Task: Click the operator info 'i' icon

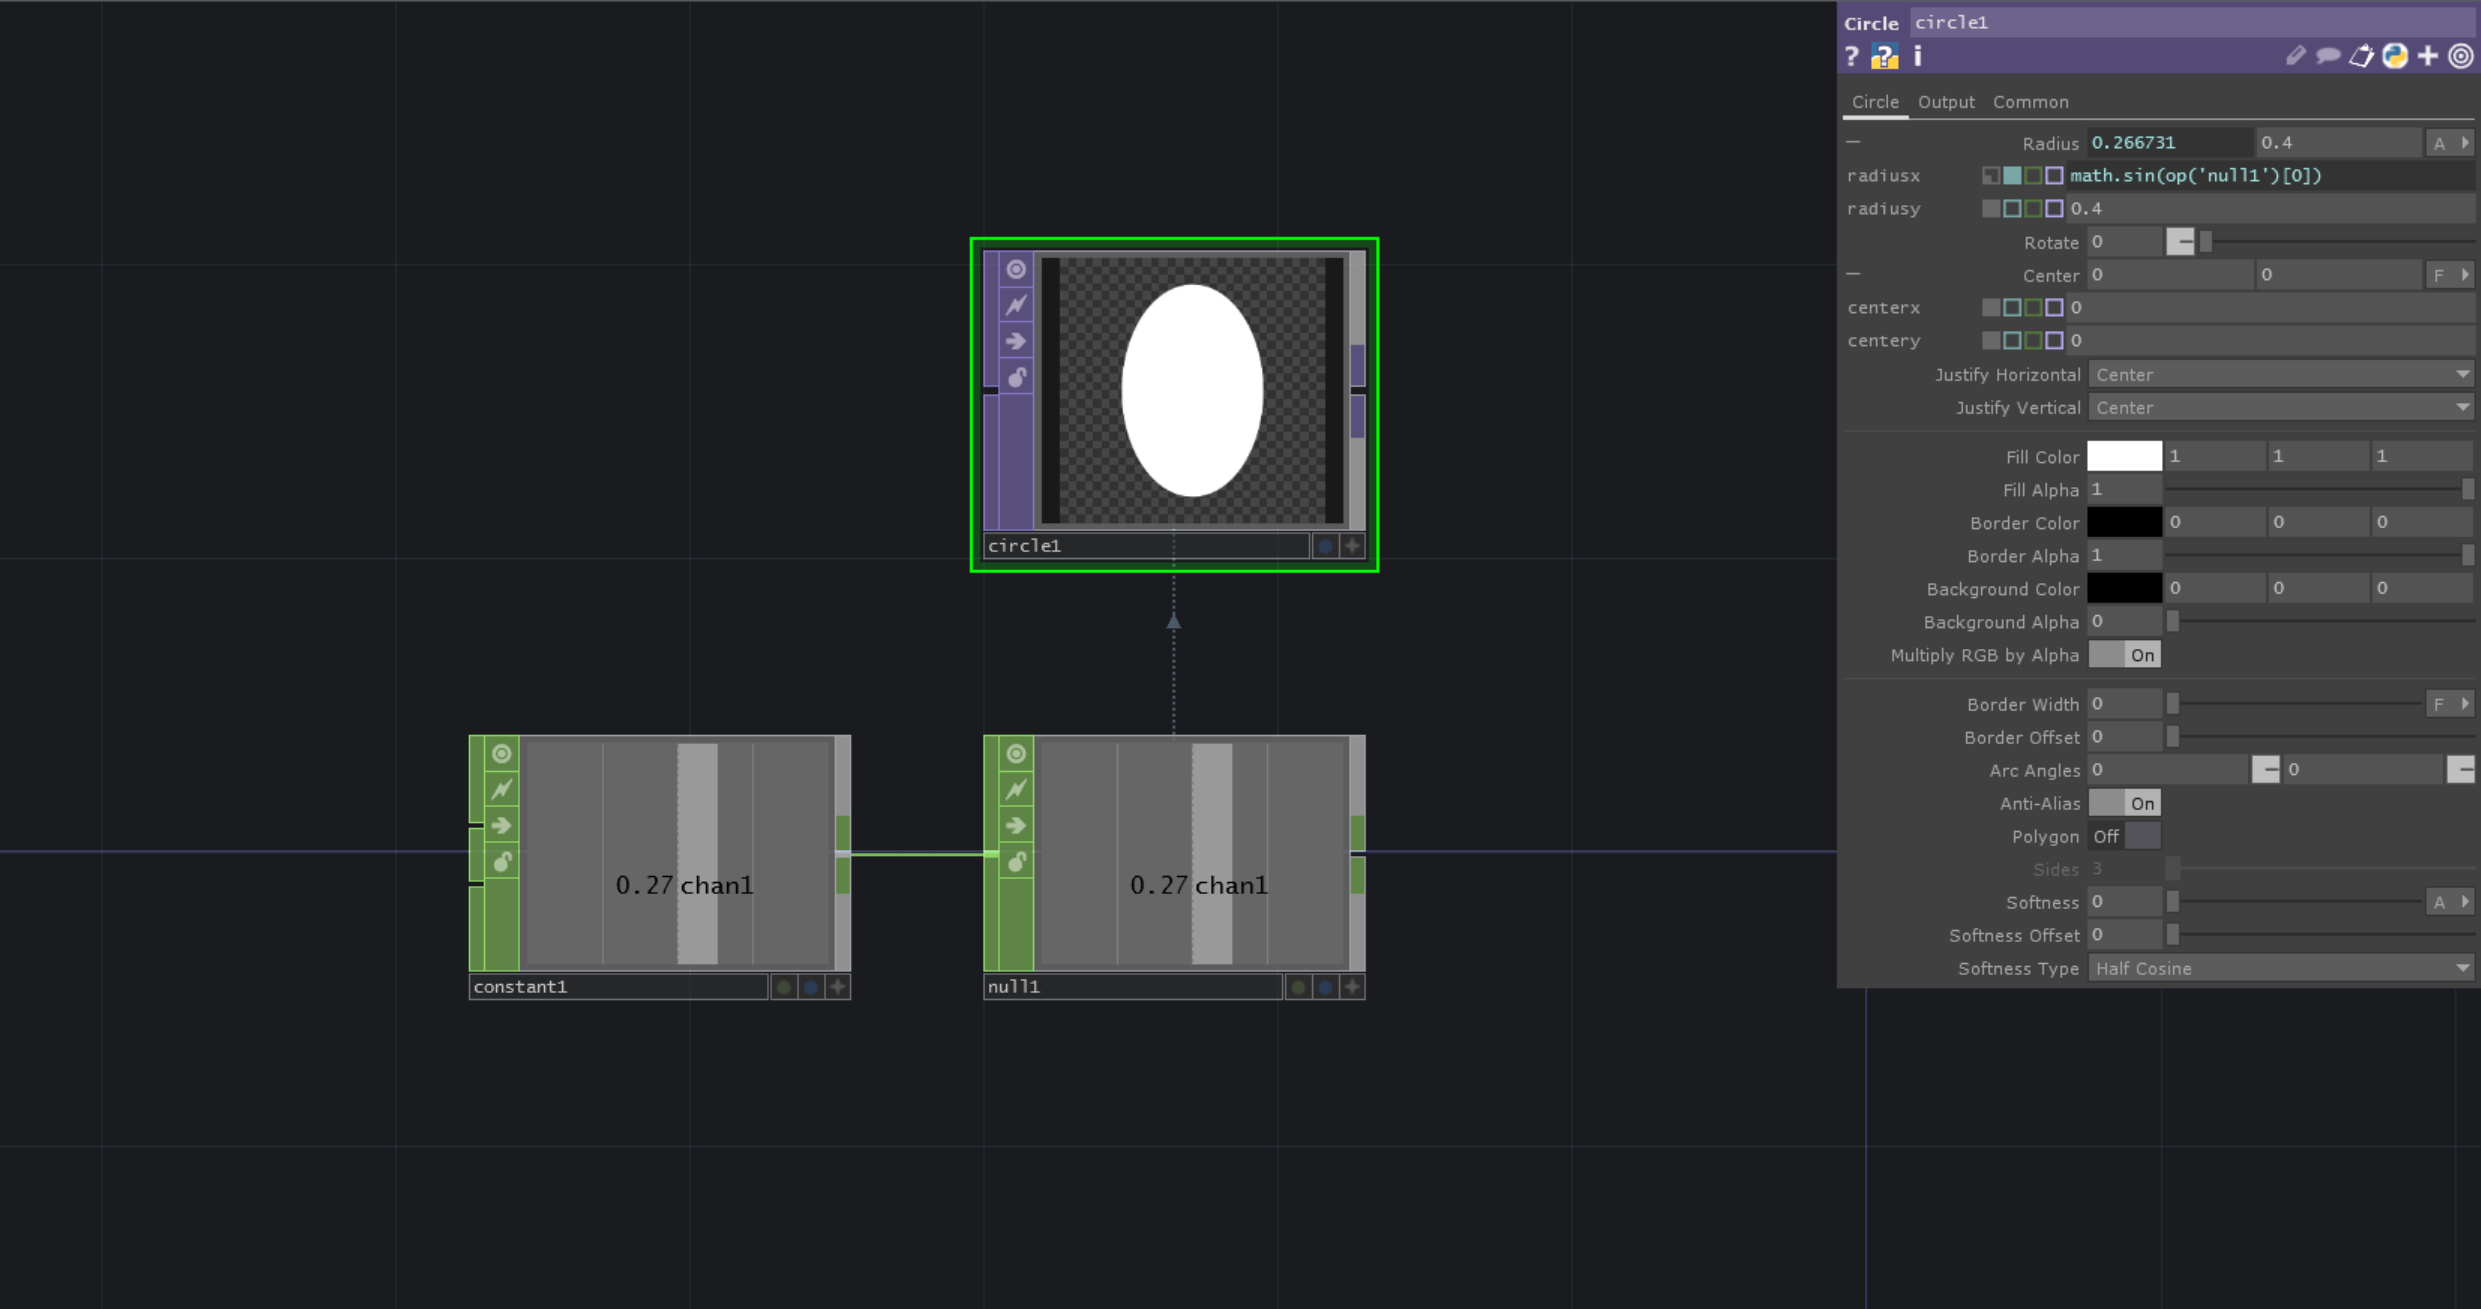Action: [x=1917, y=57]
